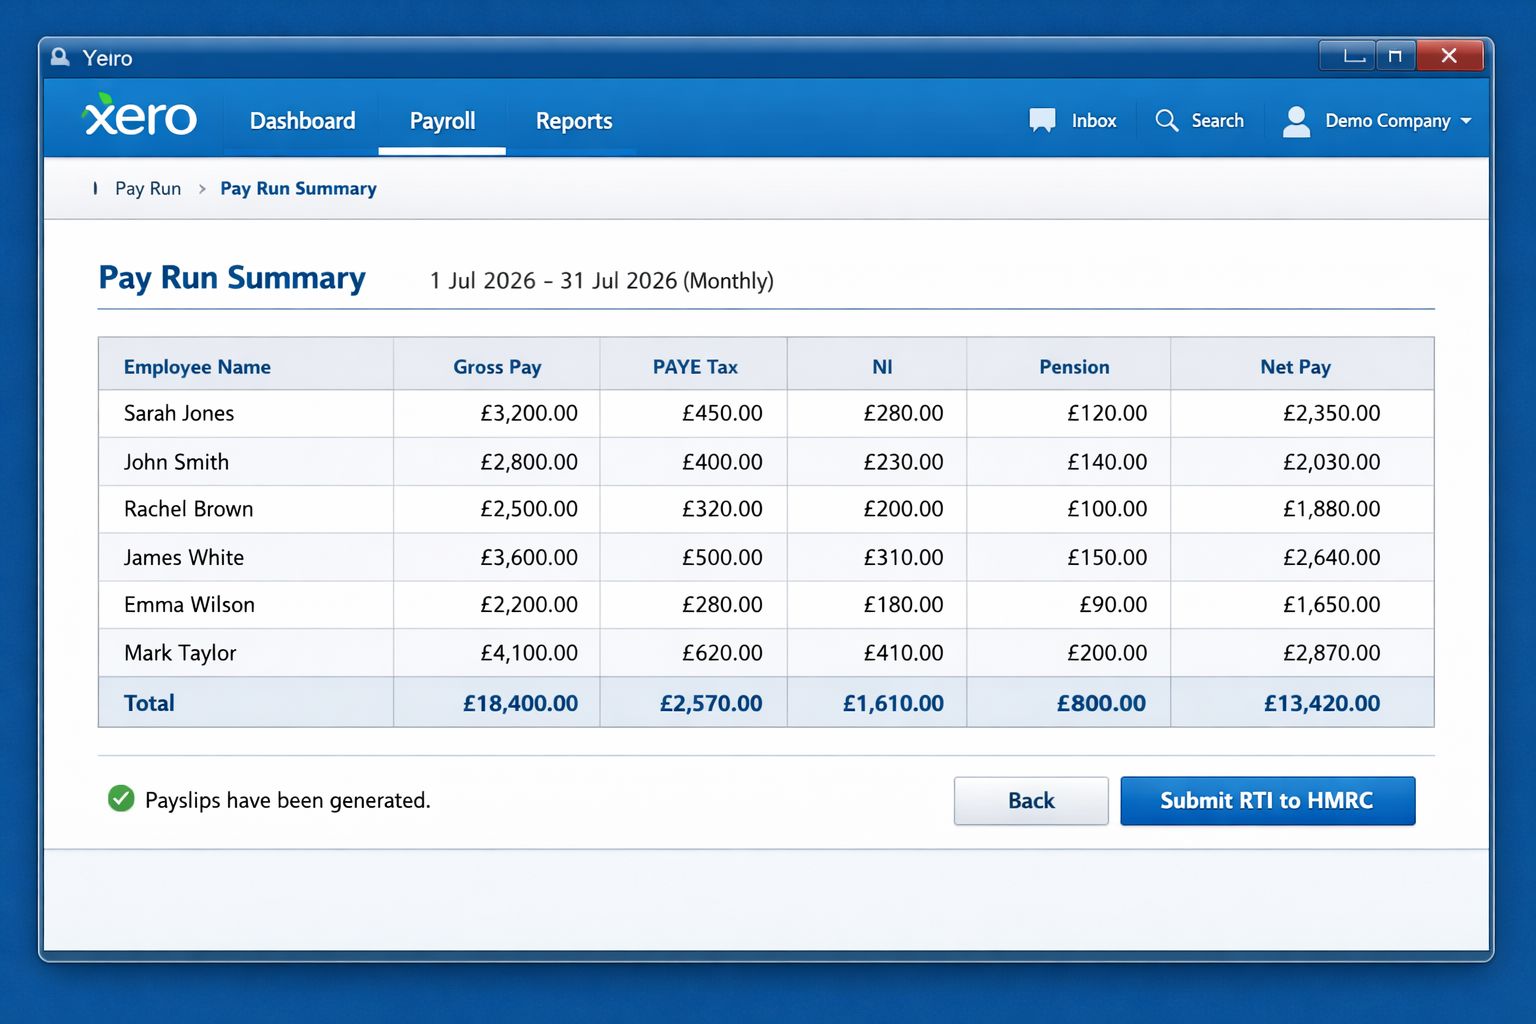Click the title bar user icon
Screen dimensions: 1536x1024
(60, 56)
